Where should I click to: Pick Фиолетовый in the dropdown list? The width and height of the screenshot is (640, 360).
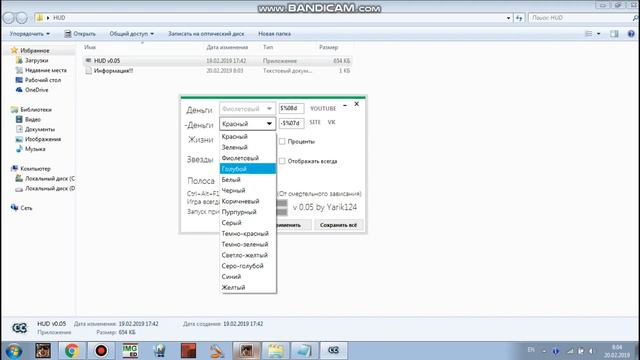coord(248,158)
